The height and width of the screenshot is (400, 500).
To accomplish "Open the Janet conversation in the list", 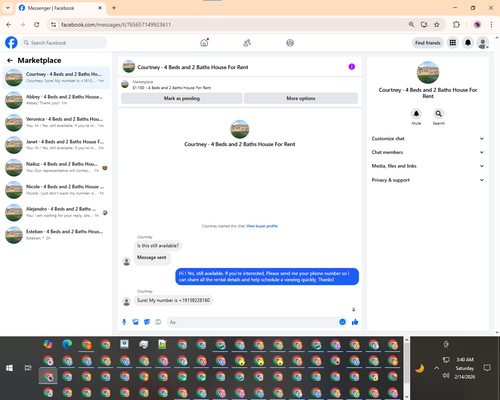I will tap(56, 145).
